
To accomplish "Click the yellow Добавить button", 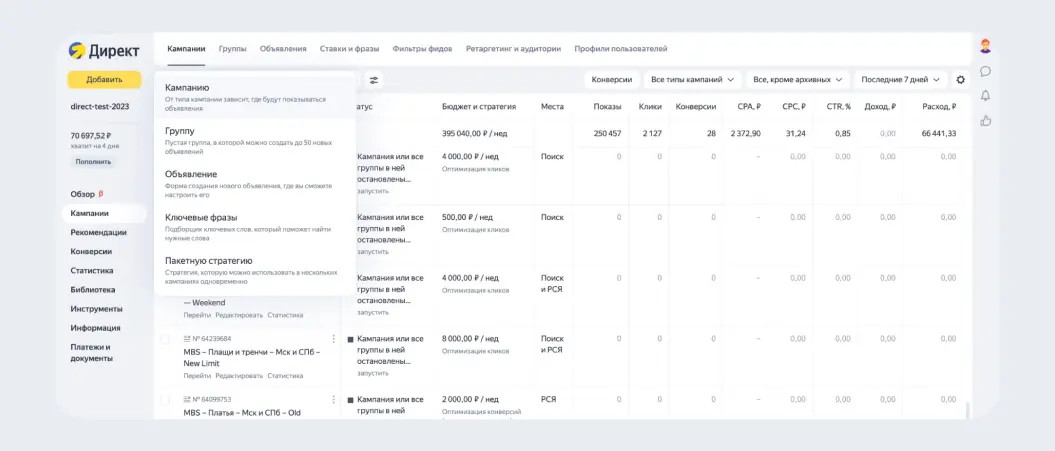I will point(104,79).
